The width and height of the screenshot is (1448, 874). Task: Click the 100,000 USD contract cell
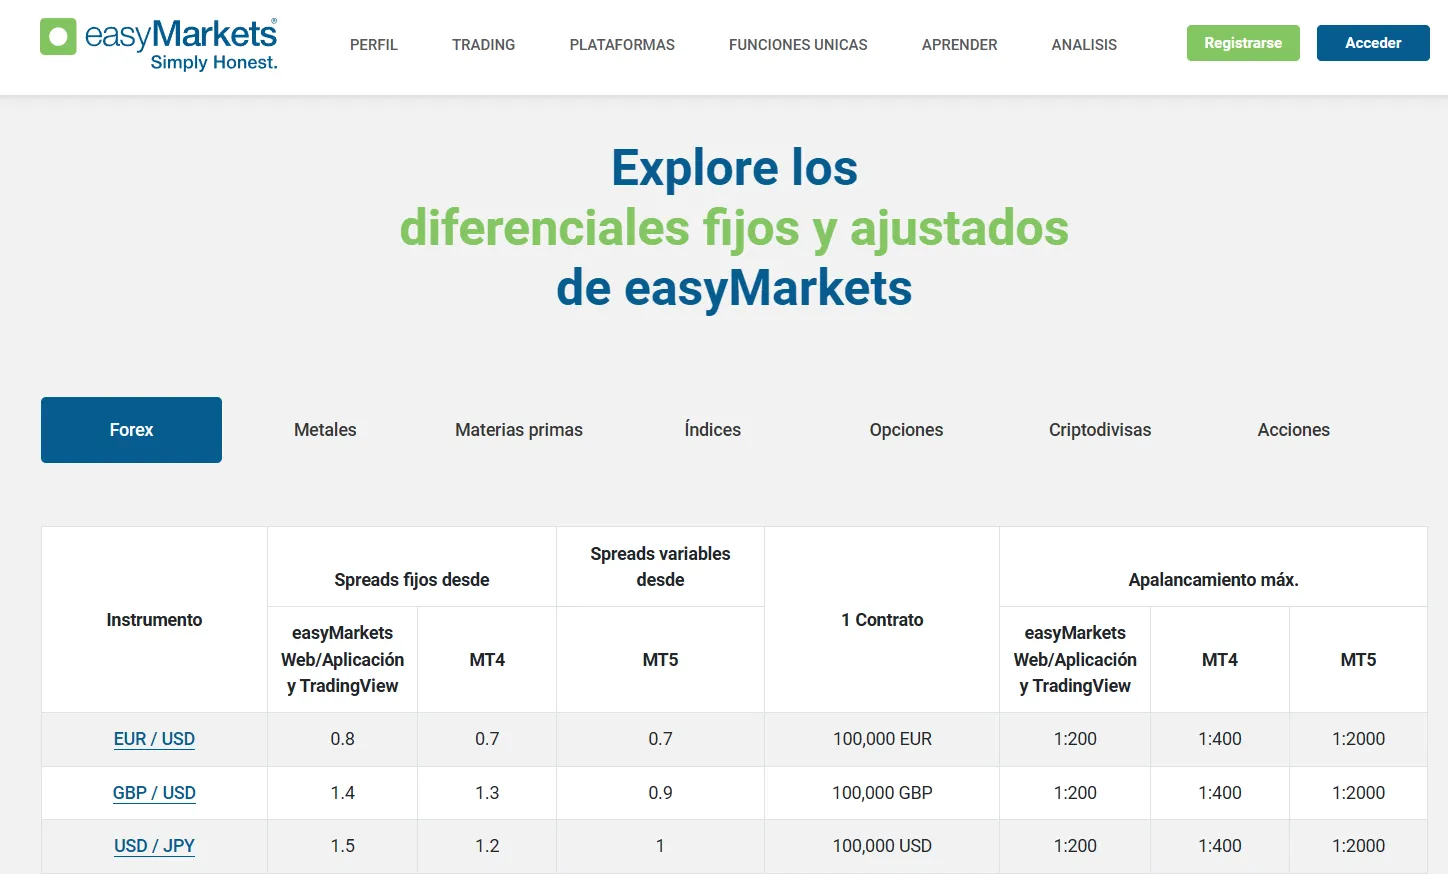tap(882, 846)
